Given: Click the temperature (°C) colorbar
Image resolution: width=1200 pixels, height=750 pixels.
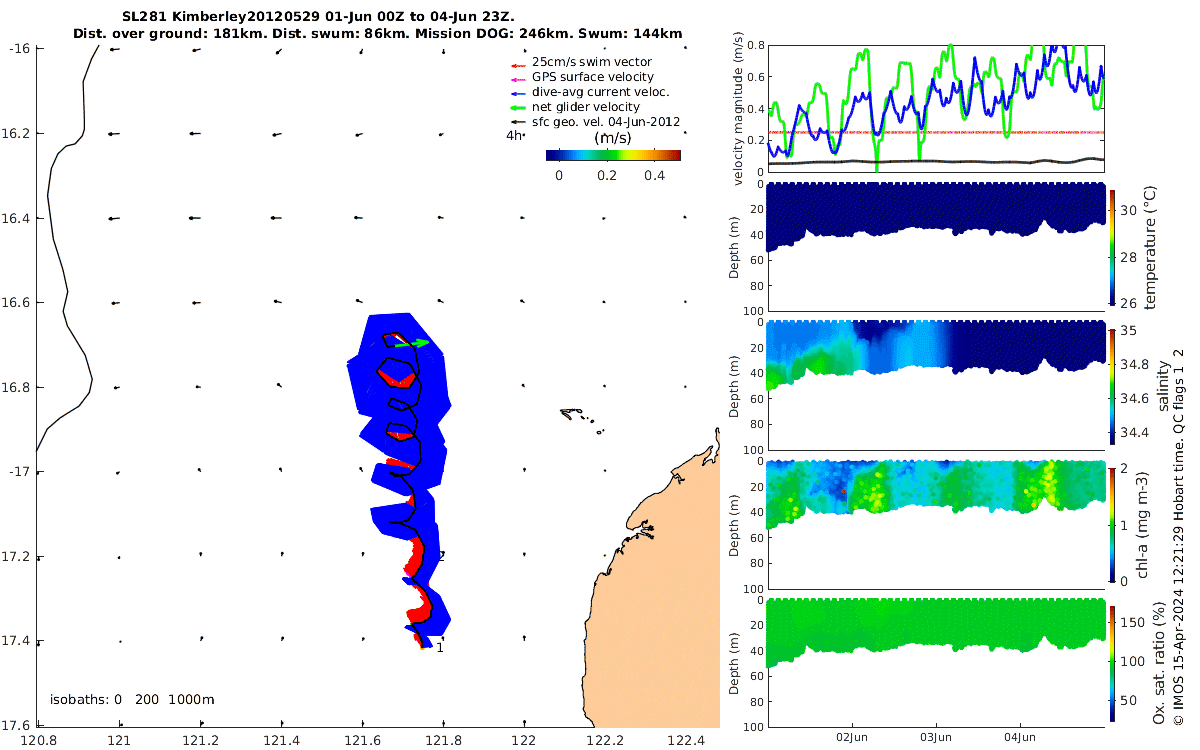Looking at the screenshot, I should pos(1114,246).
